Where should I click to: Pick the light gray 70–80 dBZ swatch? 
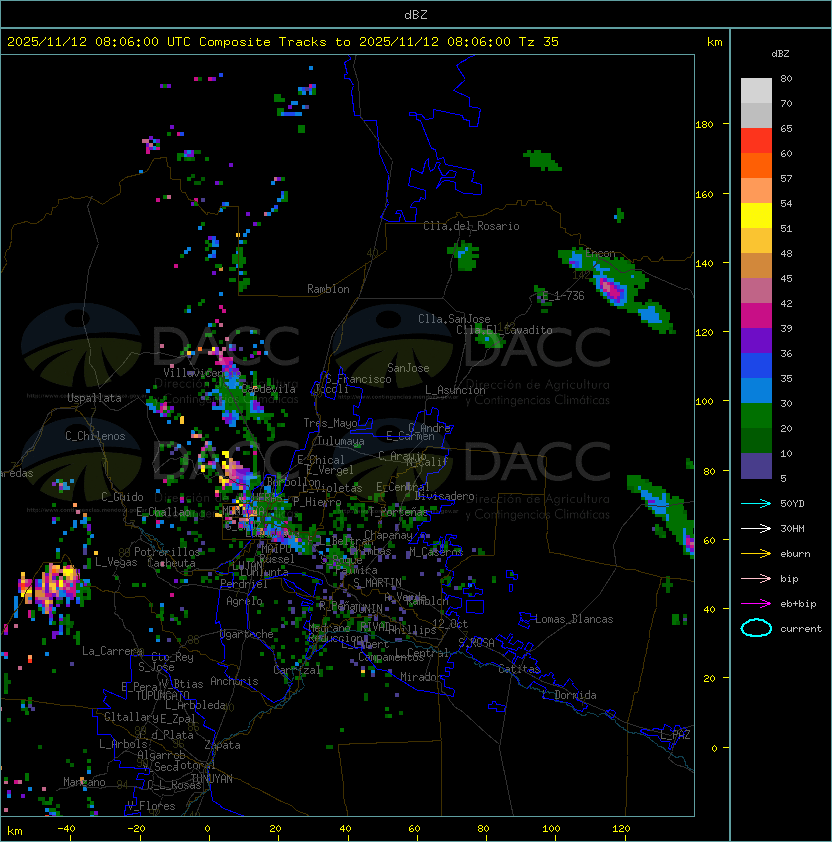point(756,91)
